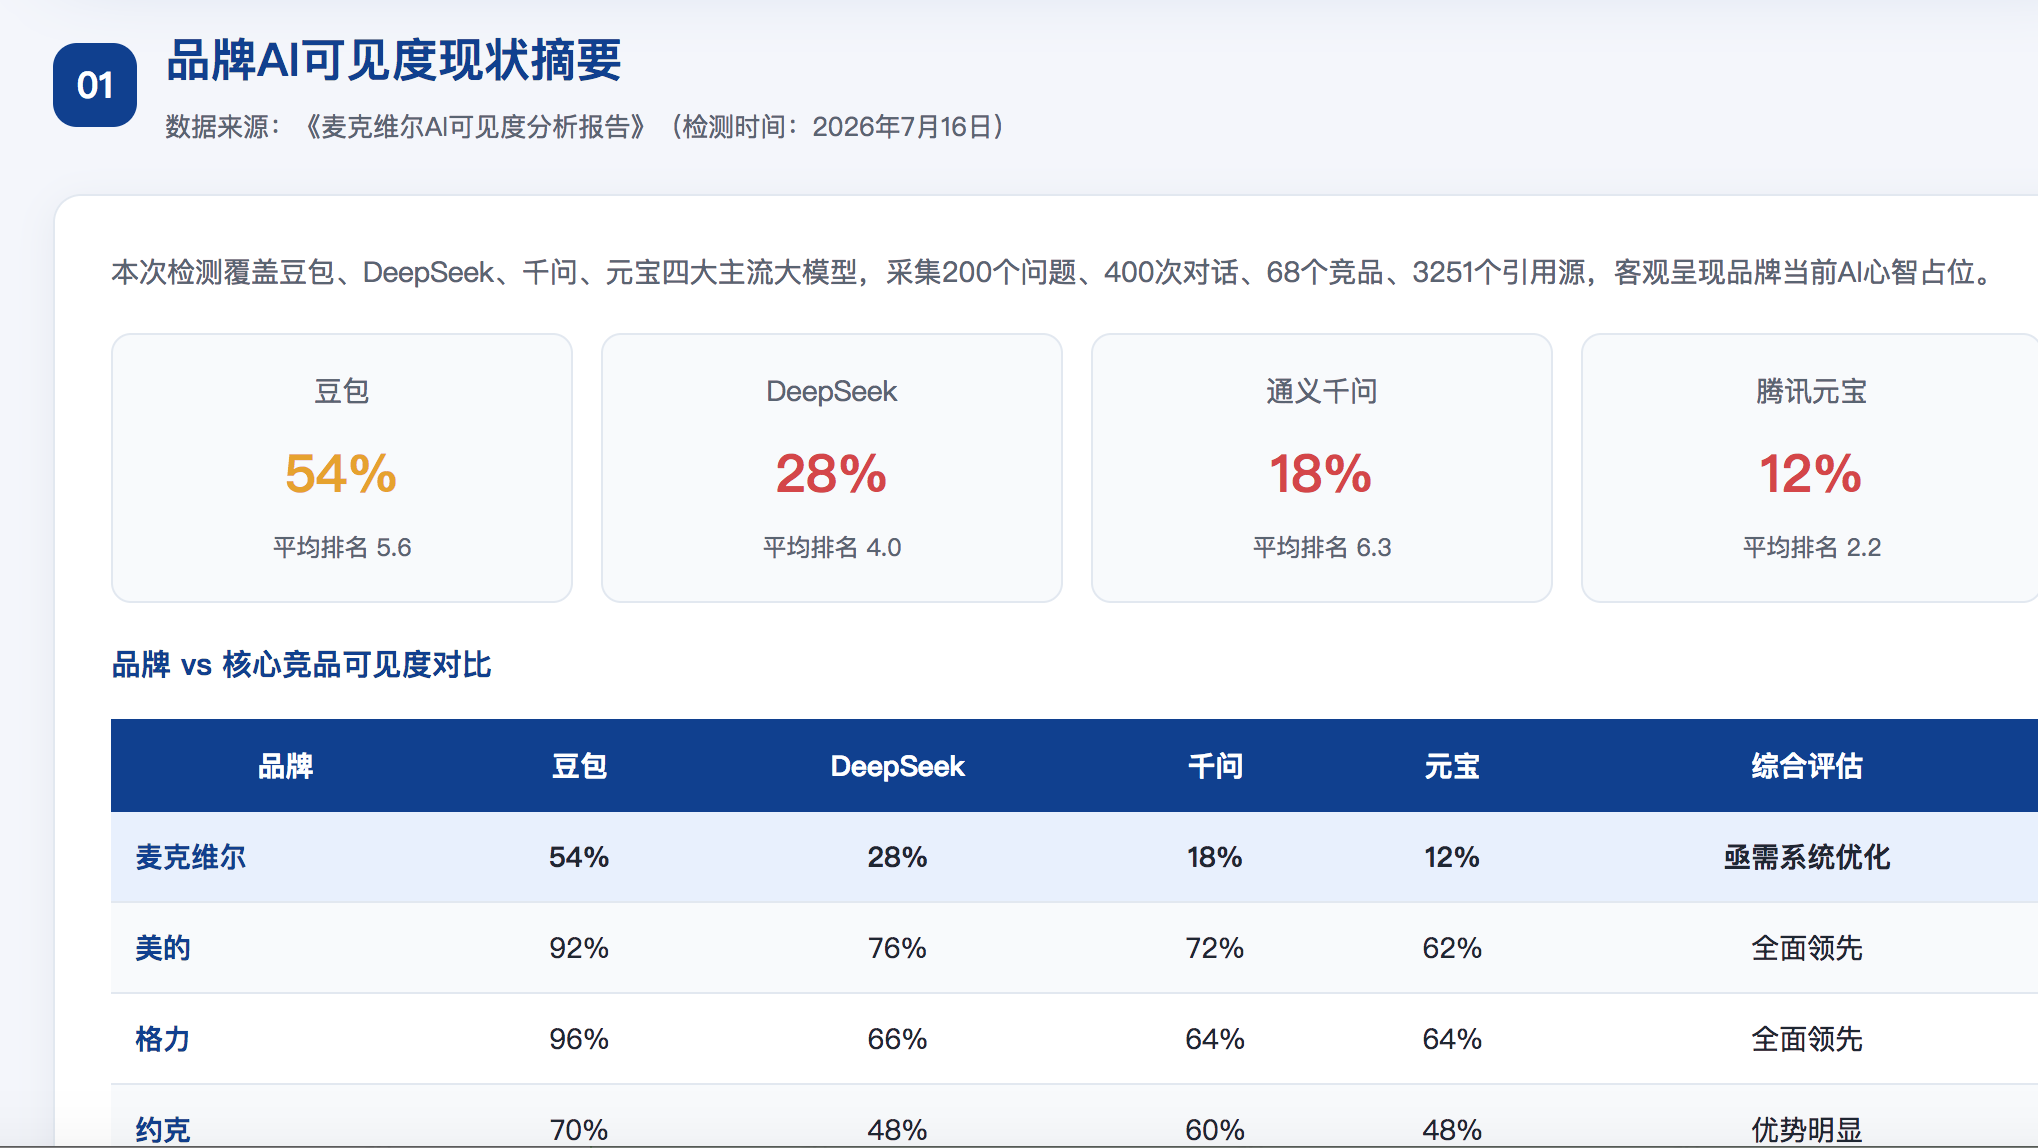
Task: Click the 千问 column header
Action: pyautogui.click(x=1215, y=766)
